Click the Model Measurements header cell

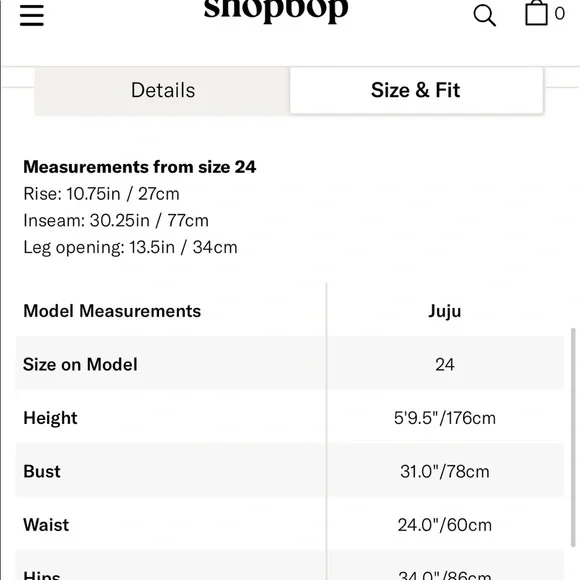[x=112, y=311]
